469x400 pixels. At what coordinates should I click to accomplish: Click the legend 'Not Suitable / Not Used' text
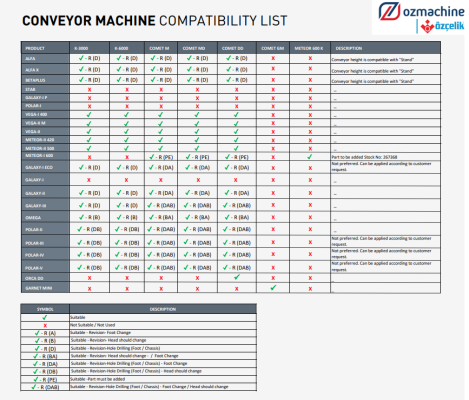click(92, 325)
